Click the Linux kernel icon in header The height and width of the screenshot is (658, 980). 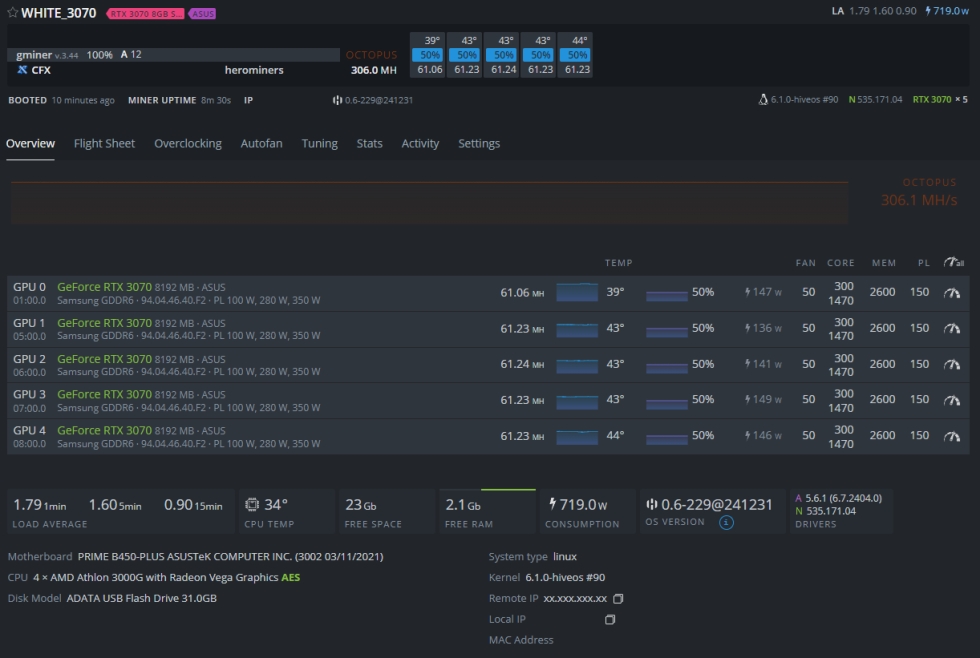[x=762, y=99]
